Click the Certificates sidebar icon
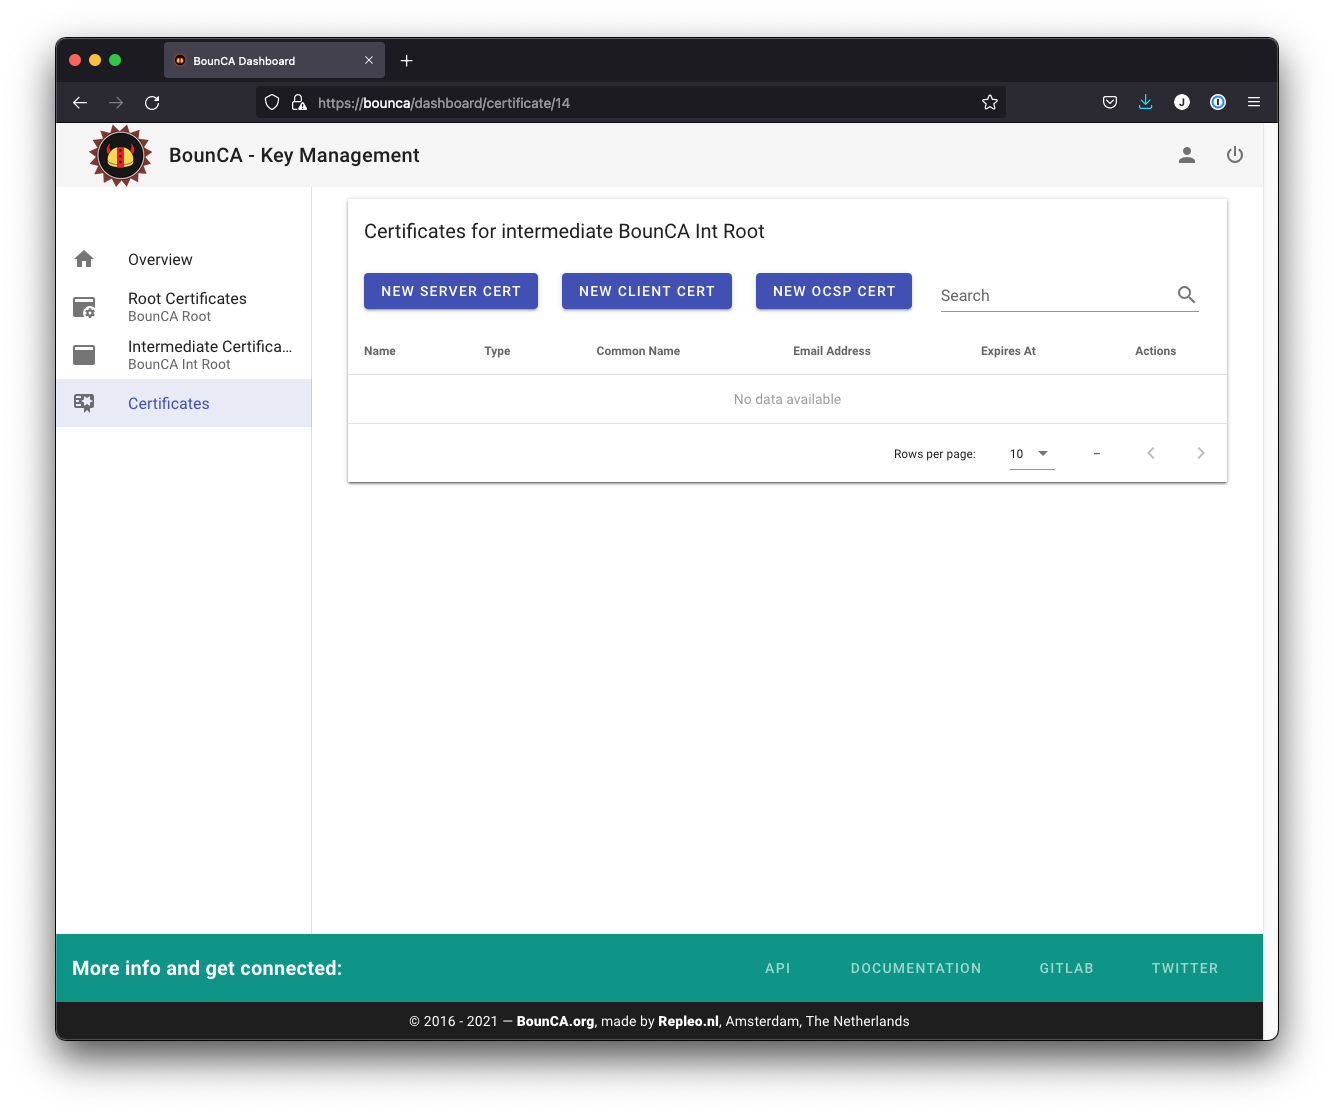Viewport: 1334px width, 1114px height. point(84,403)
